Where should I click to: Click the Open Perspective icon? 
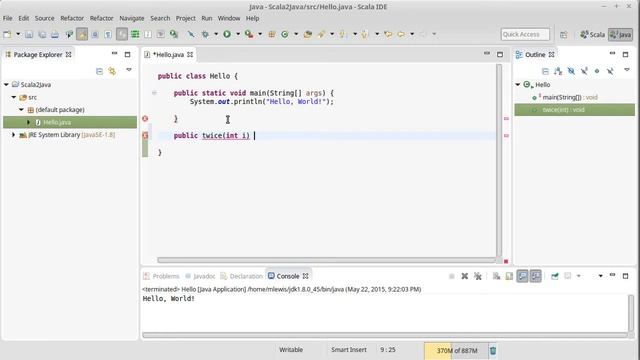(x=564, y=35)
